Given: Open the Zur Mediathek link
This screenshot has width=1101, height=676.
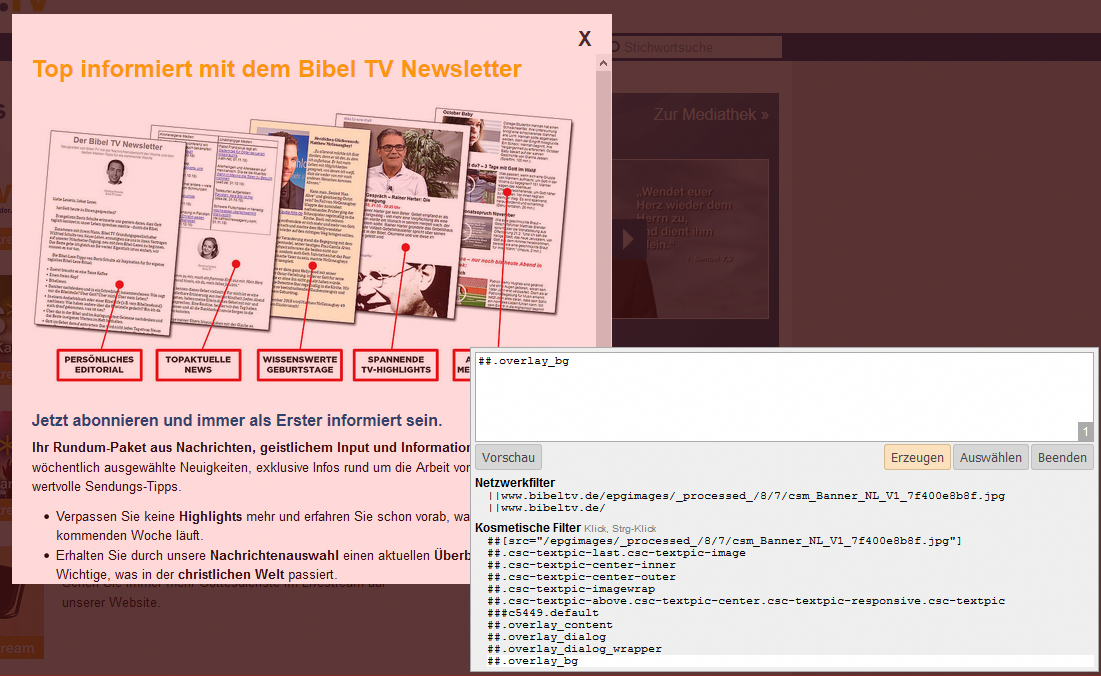Looking at the screenshot, I should click(x=711, y=114).
